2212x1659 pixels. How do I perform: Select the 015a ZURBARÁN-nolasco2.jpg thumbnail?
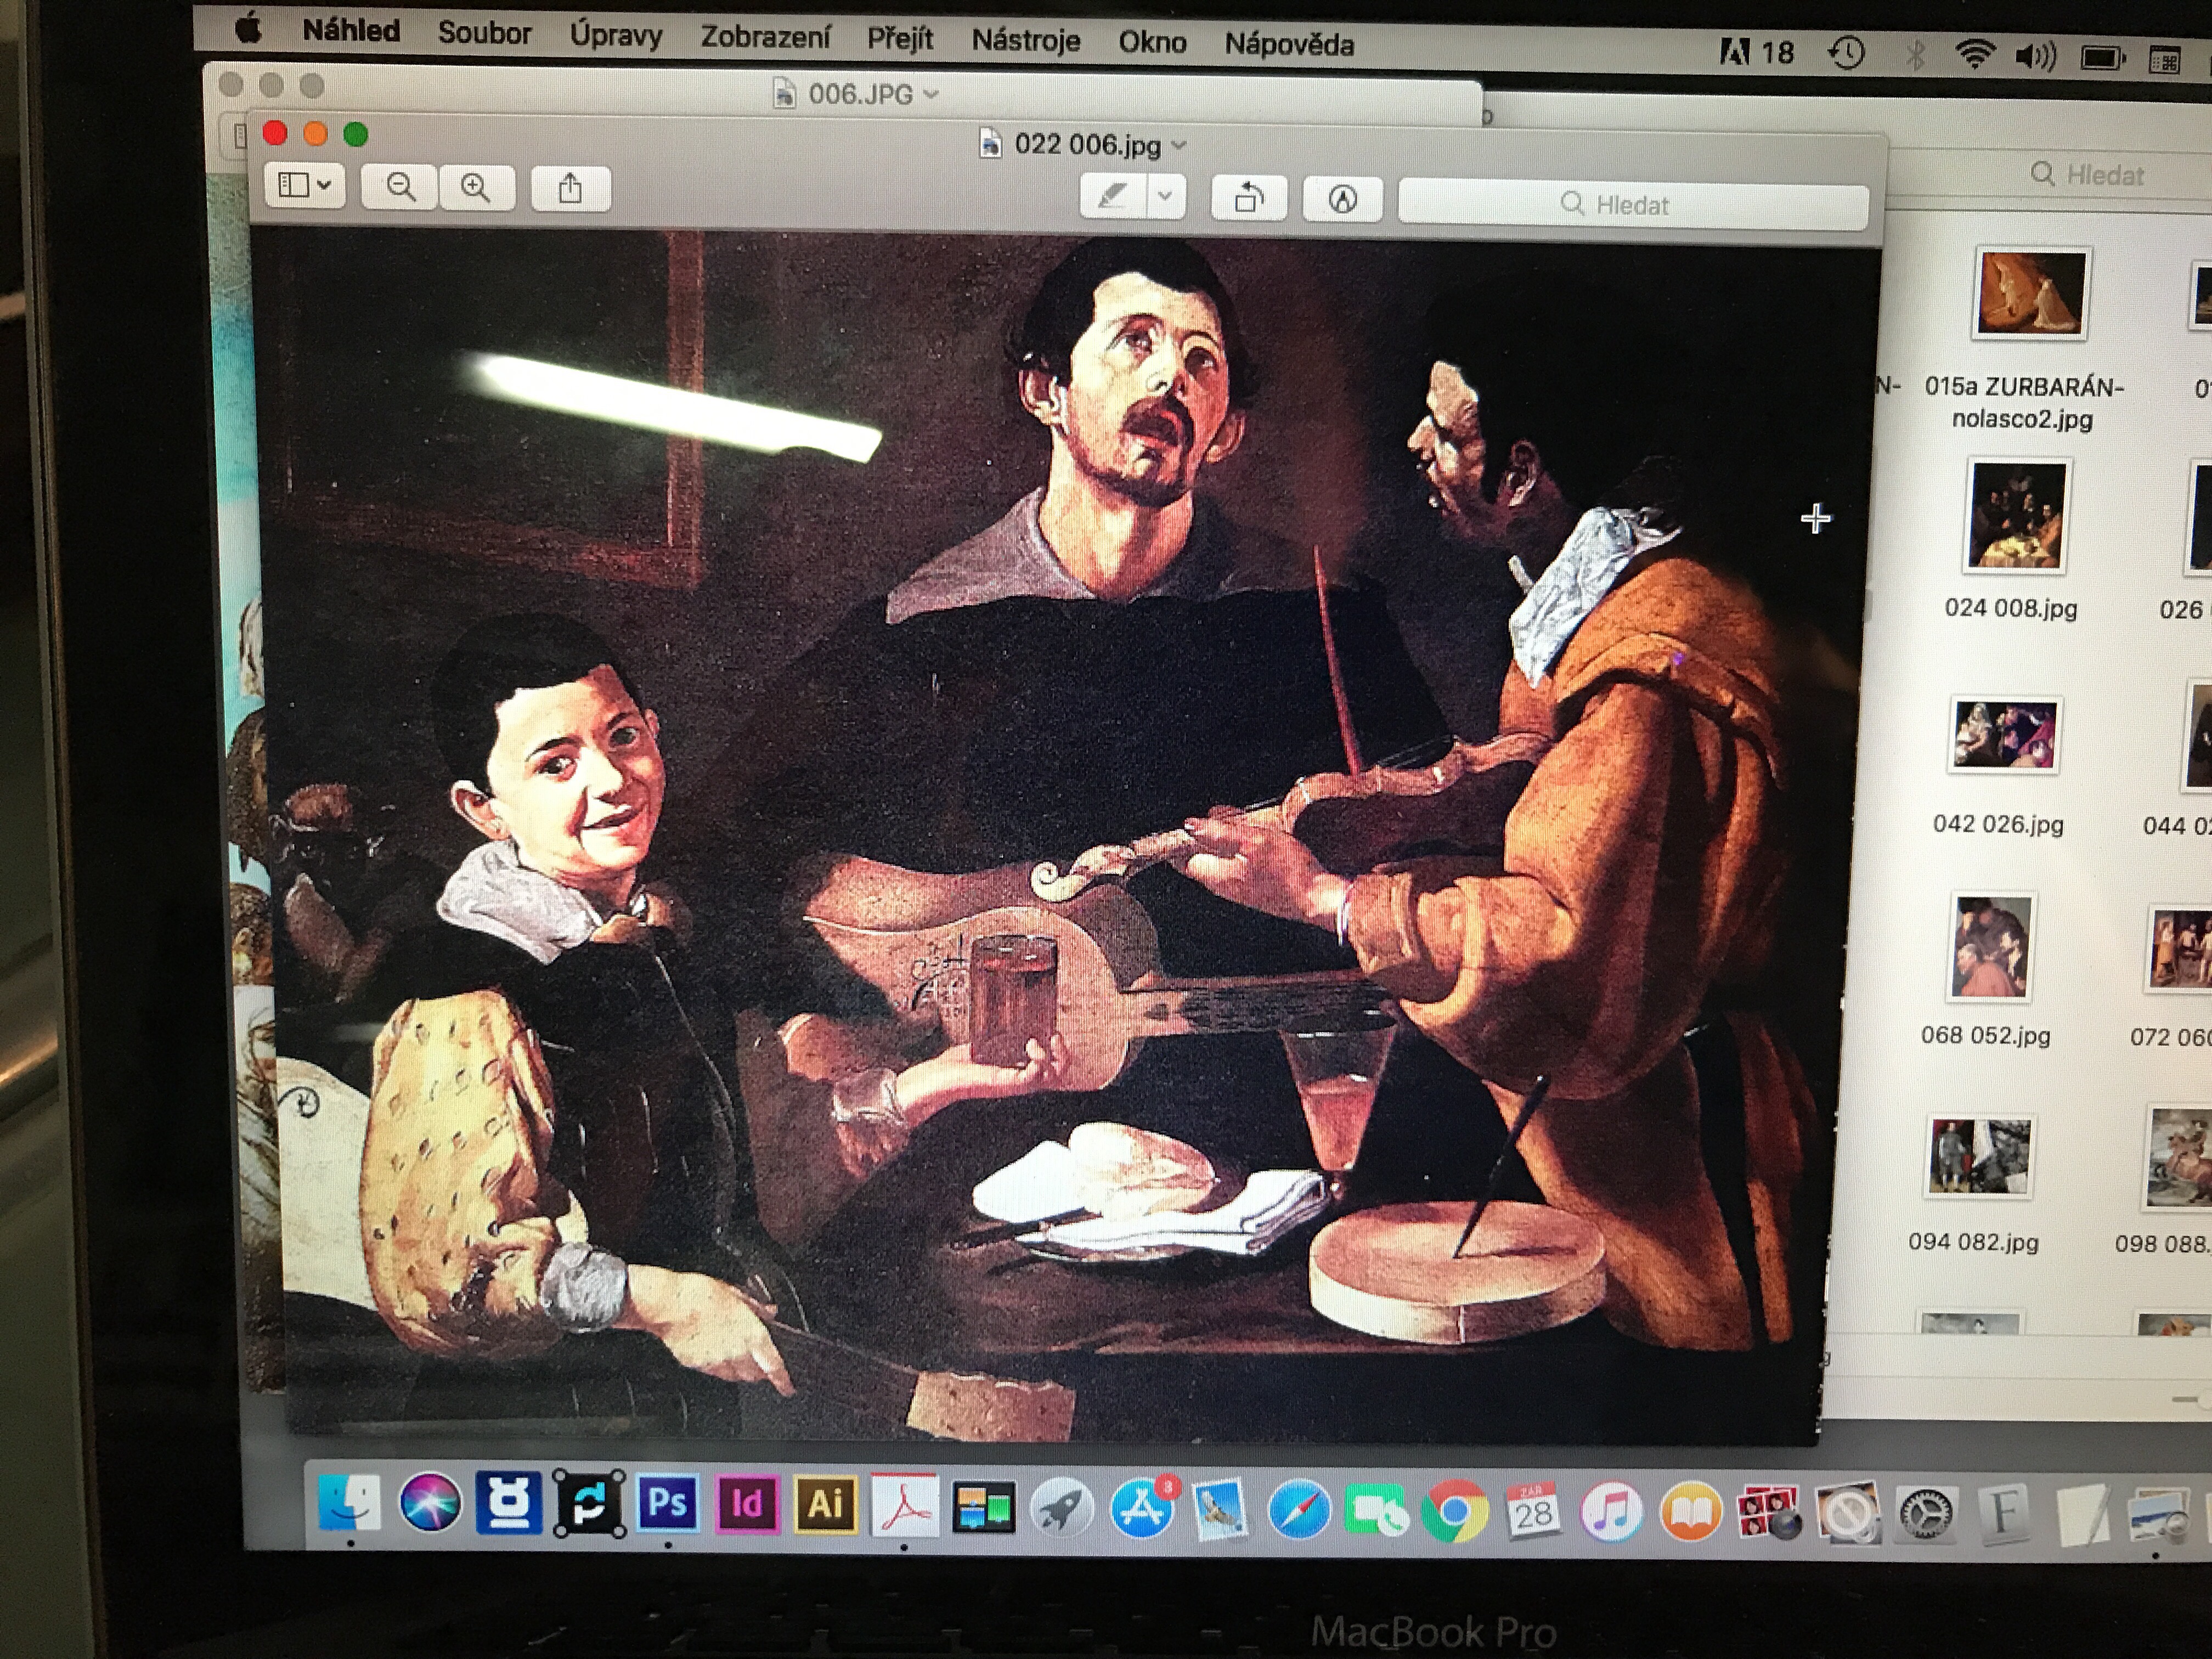click(2030, 294)
